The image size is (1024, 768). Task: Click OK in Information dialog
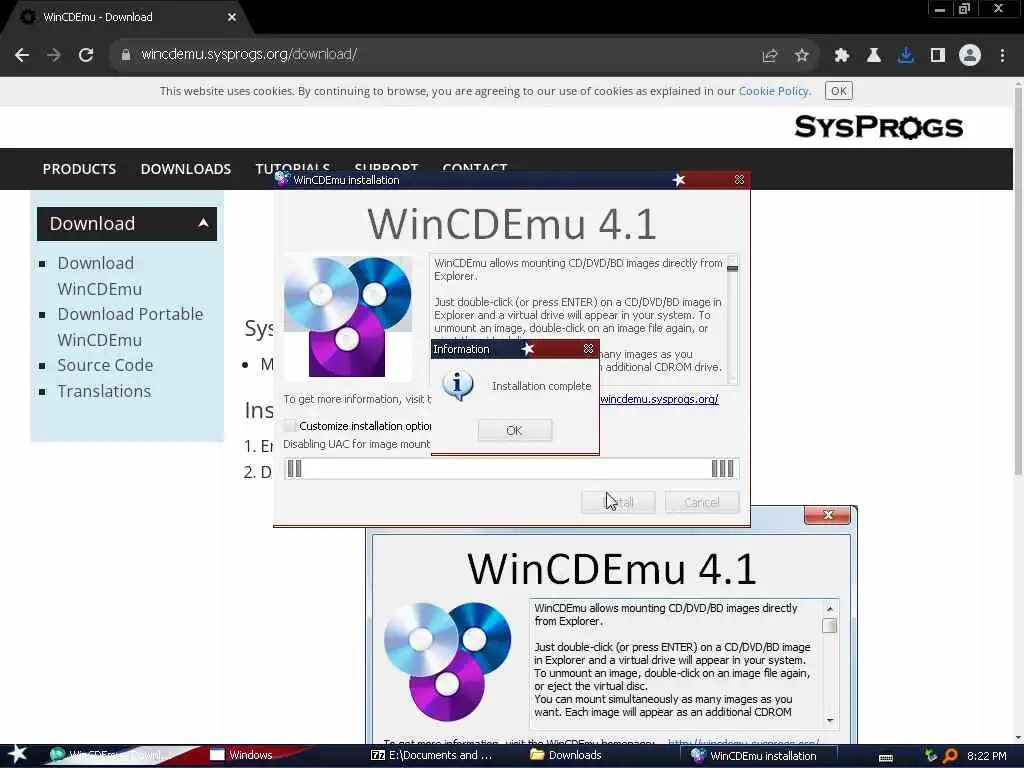pyautogui.click(x=515, y=430)
